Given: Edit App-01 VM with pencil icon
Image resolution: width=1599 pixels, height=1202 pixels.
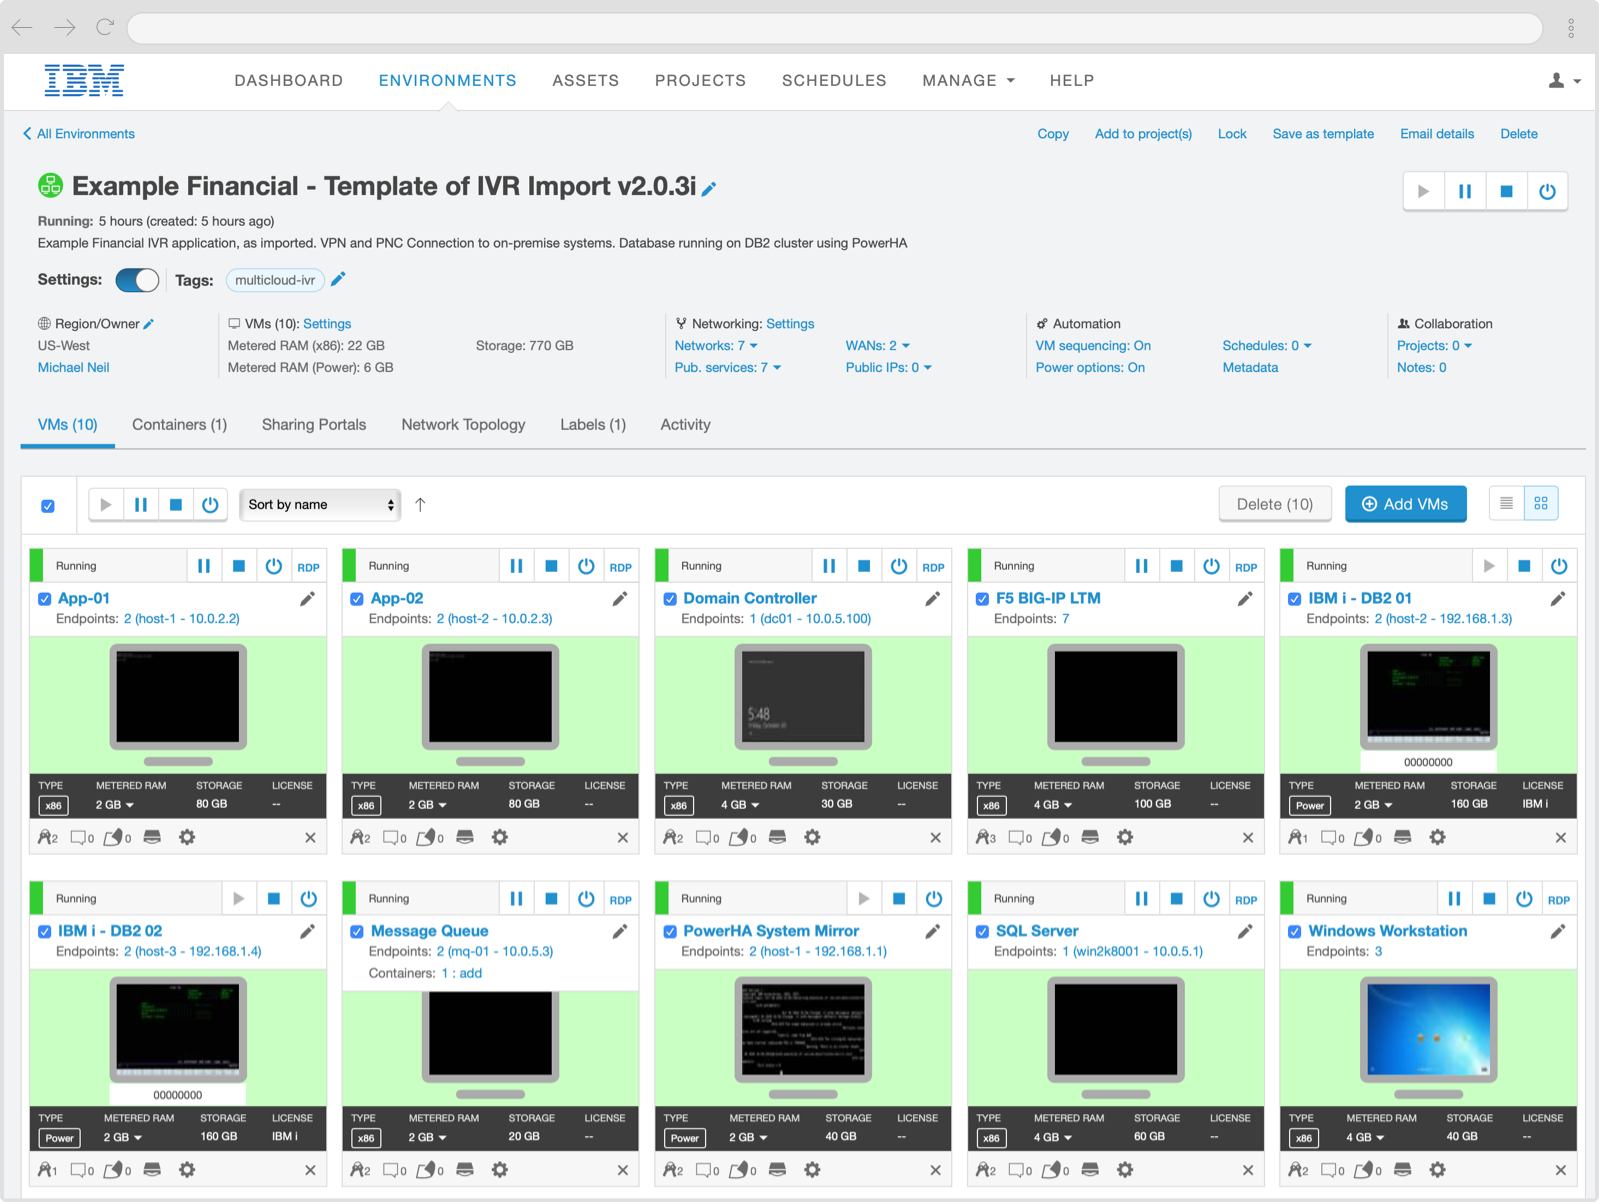Looking at the screenshot, I should tap(307, 599).
